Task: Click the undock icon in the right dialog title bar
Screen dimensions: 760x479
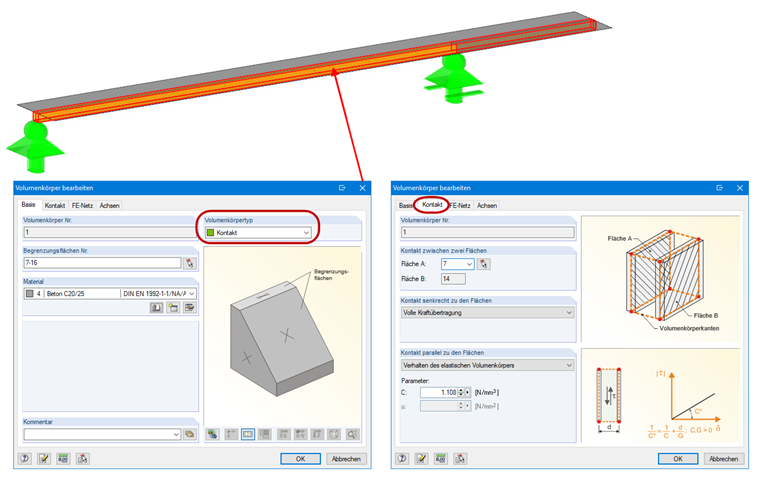Action: 720,188
